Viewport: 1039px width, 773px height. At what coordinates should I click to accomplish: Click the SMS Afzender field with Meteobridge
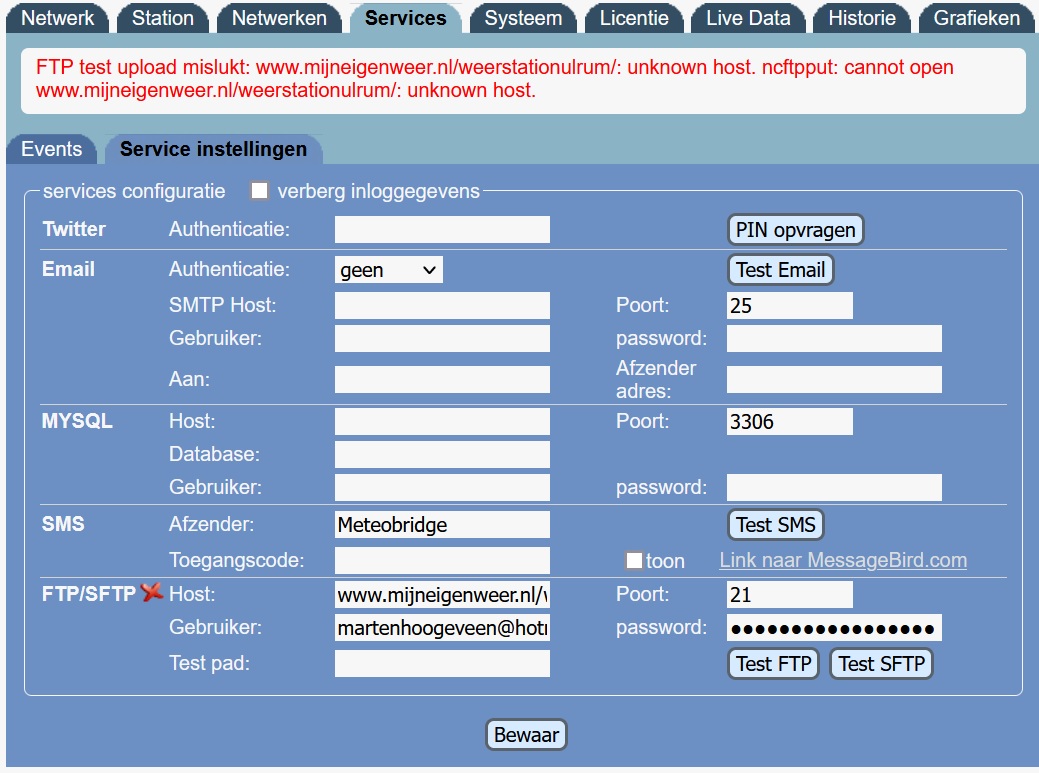tap(442, 525)
